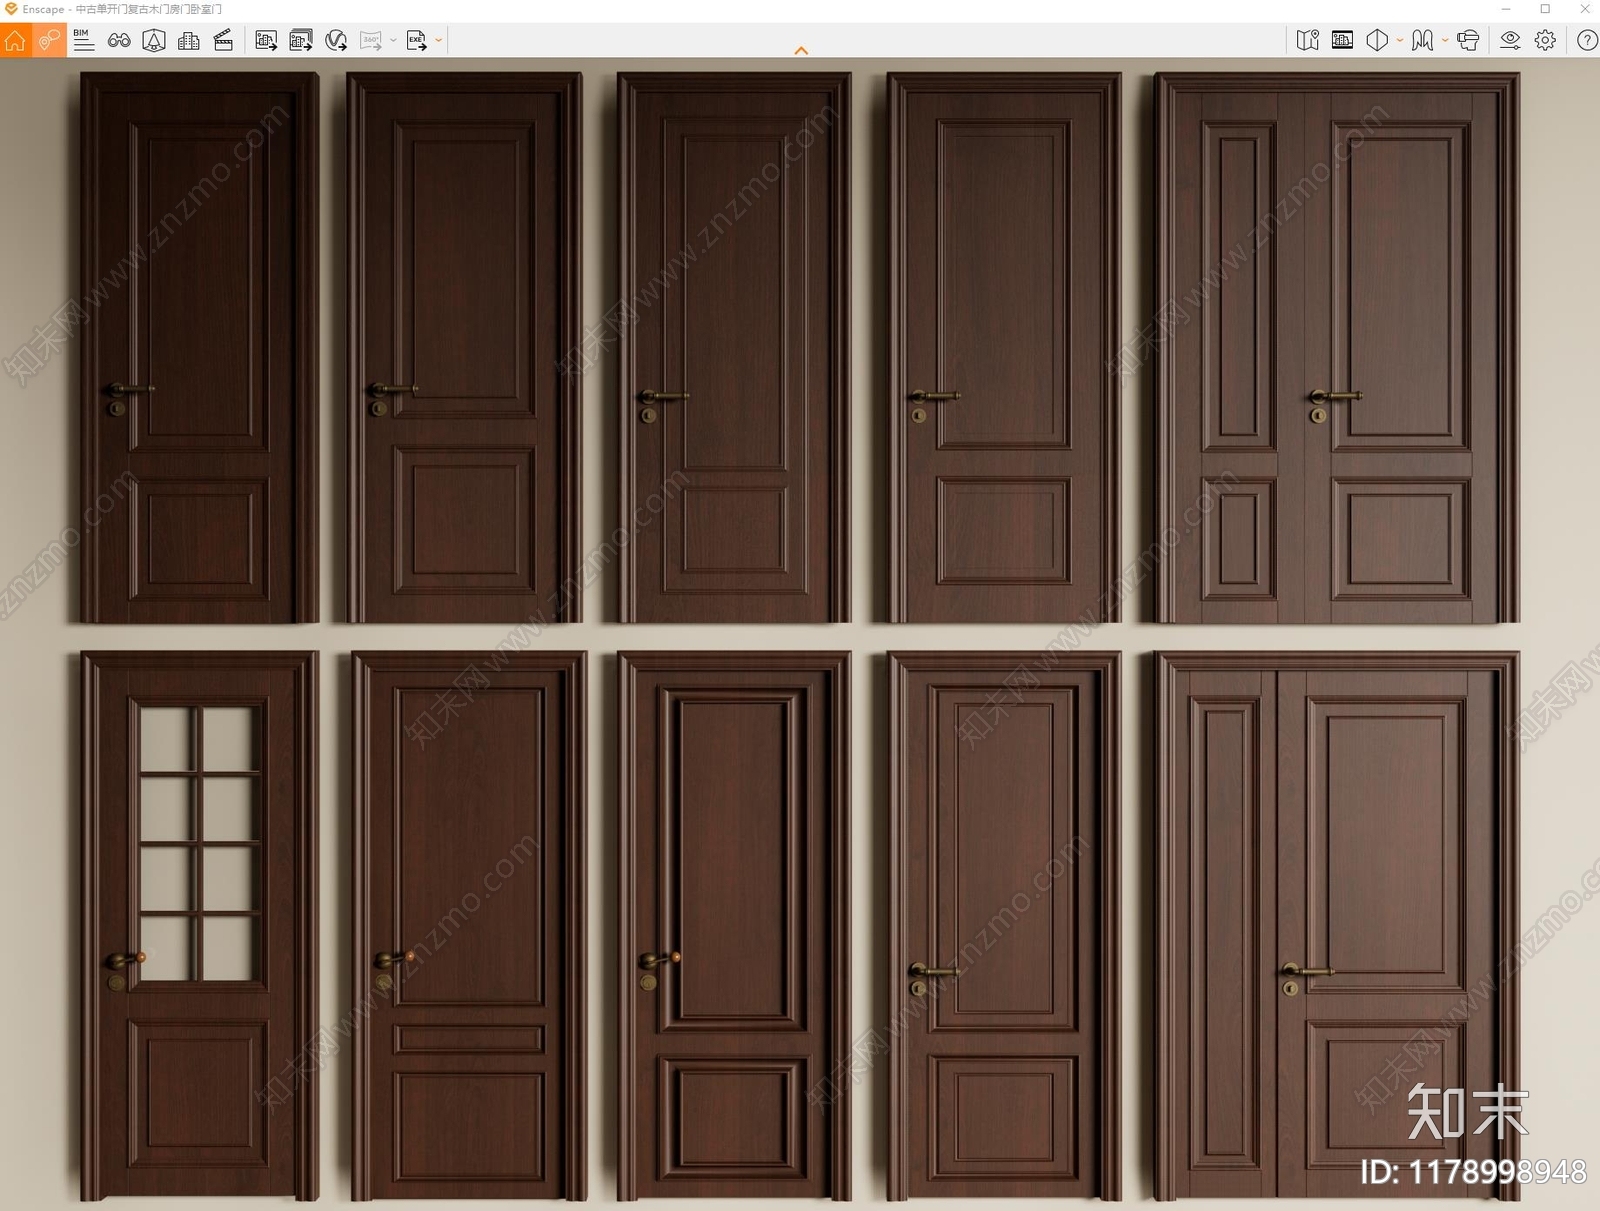1600x1211 pixels.
Task: Expand the 360 panorama dropdown arrow
Action: tap(393, 40)
